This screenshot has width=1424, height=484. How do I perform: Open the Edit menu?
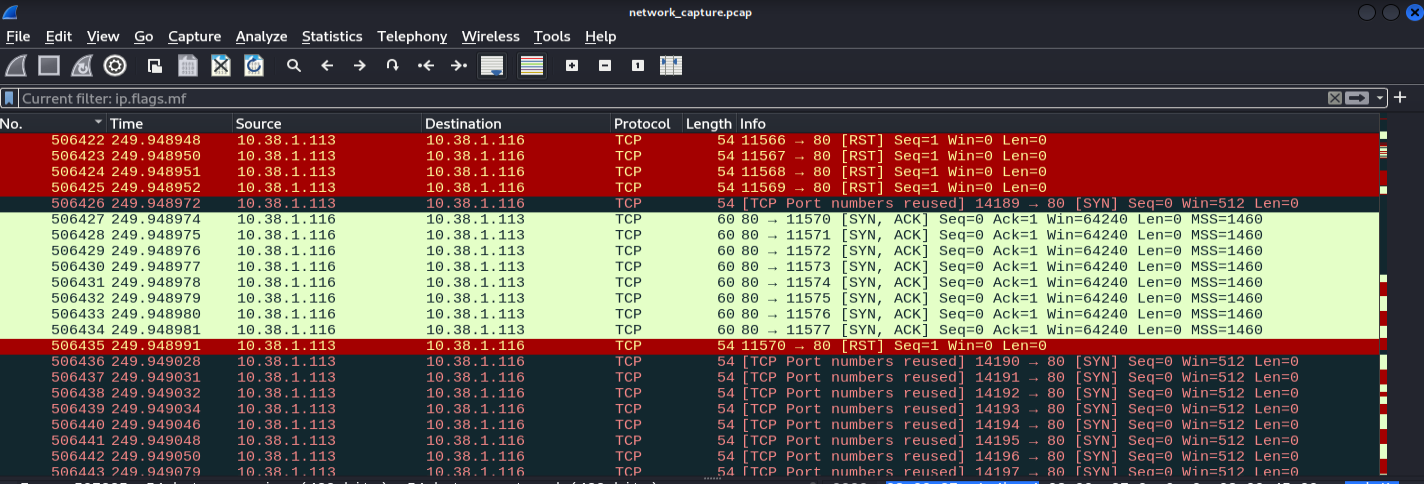[x=59, y=36]
